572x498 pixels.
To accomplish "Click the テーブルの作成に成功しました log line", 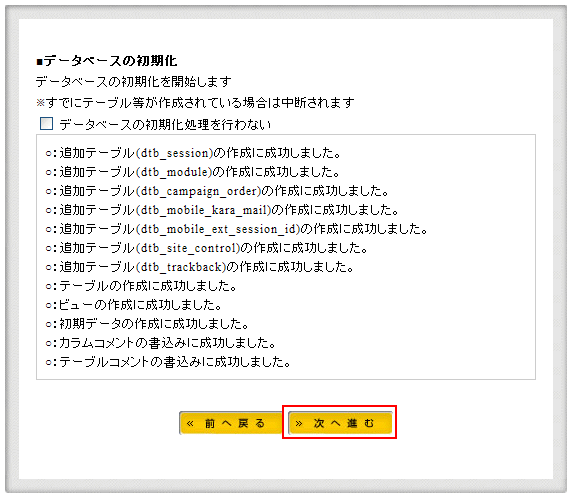I will pyautogui.click(x=141, y=286).
